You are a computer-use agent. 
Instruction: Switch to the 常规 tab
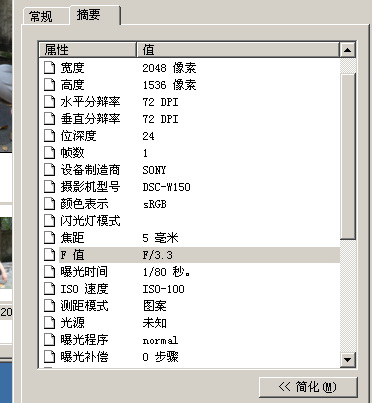tap(46, 16)
